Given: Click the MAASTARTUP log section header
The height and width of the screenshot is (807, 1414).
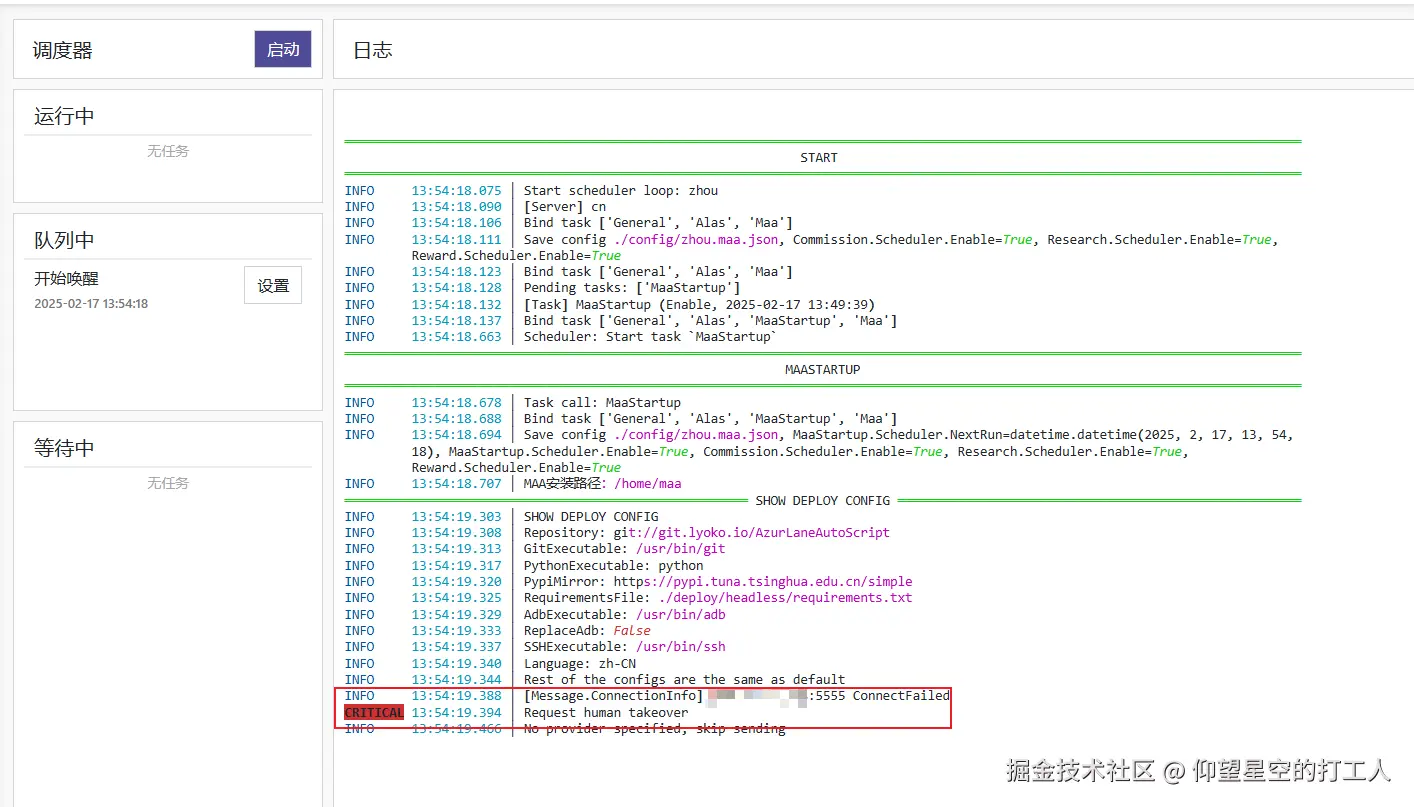Looking at the screenshot, I should (x=822, y=370).
